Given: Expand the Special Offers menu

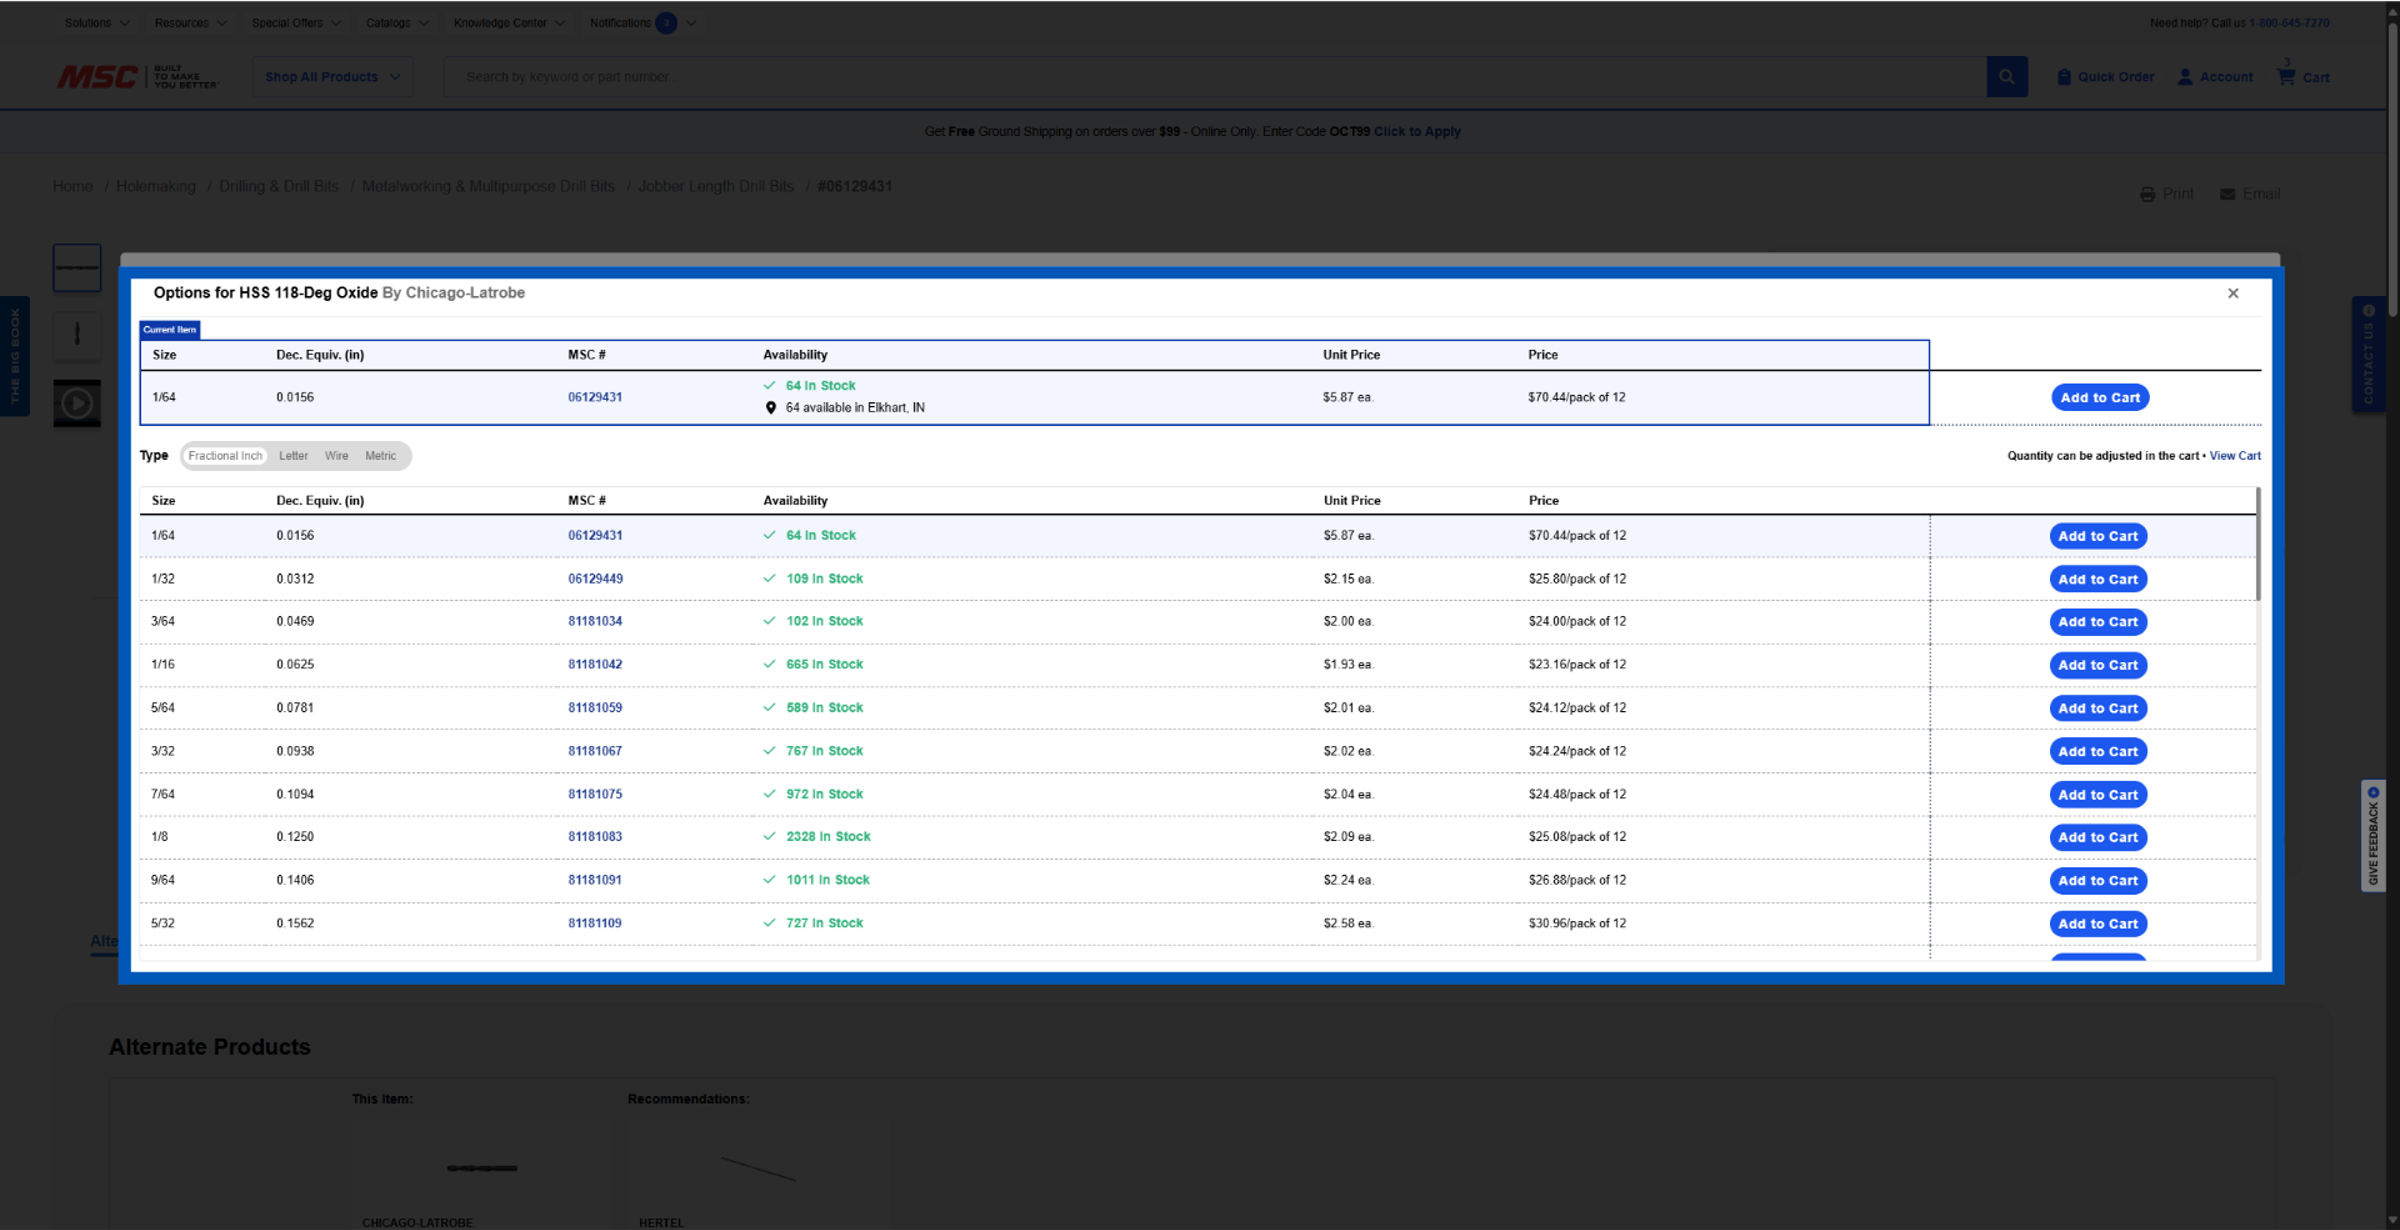Looking at the screenshot, I should pyautogui.click(x=296, y=23).
